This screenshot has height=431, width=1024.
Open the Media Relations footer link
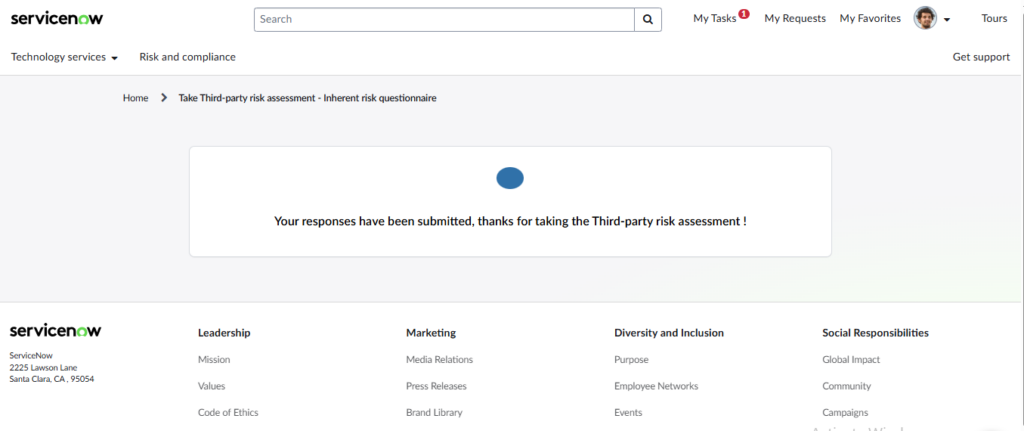click(x=439, y=360)
